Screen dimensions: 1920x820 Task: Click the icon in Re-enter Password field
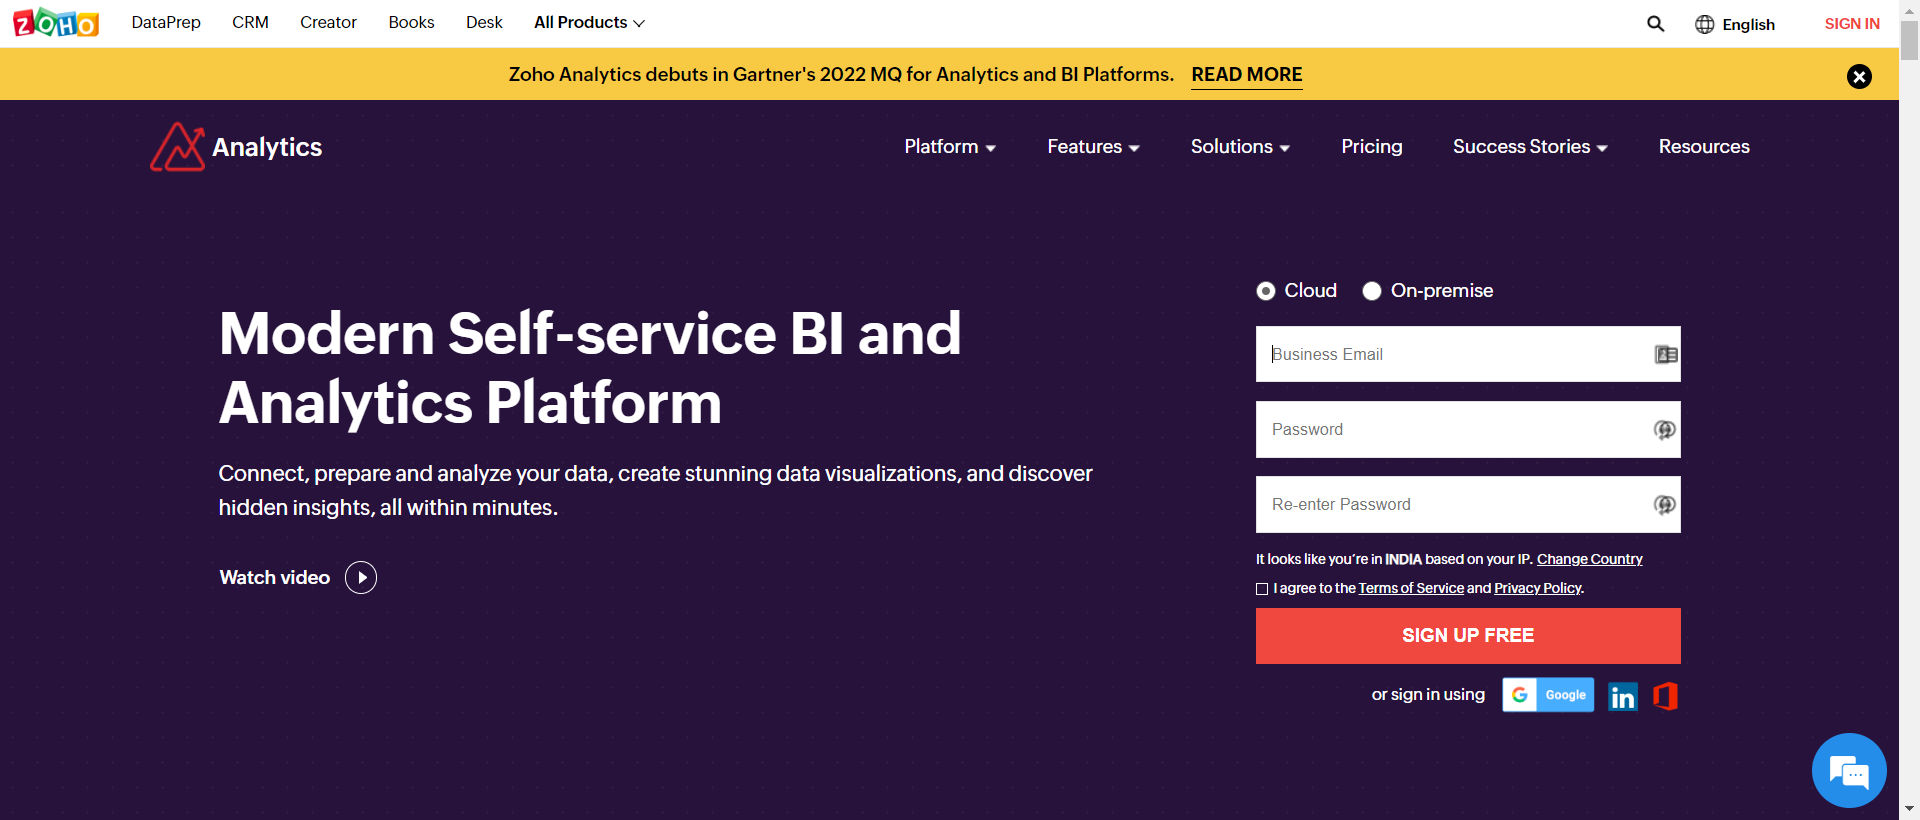click(x=1664, y=505)
